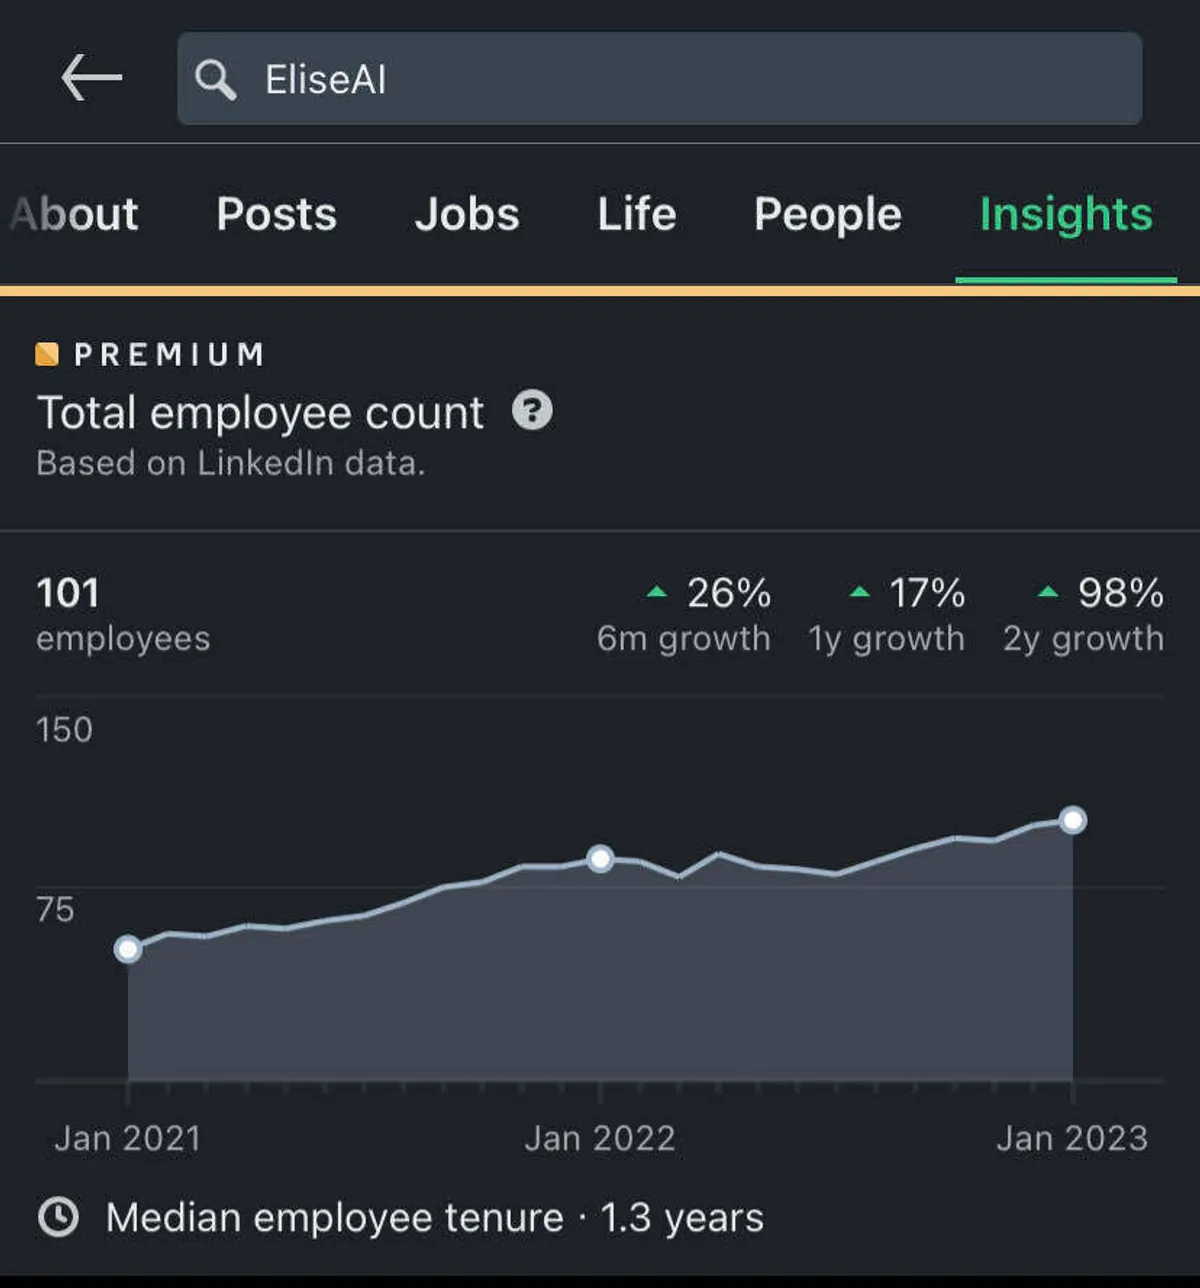Select the Life tab
The width and height of the screenshot is (1200, 1288).
click(637, 214)
